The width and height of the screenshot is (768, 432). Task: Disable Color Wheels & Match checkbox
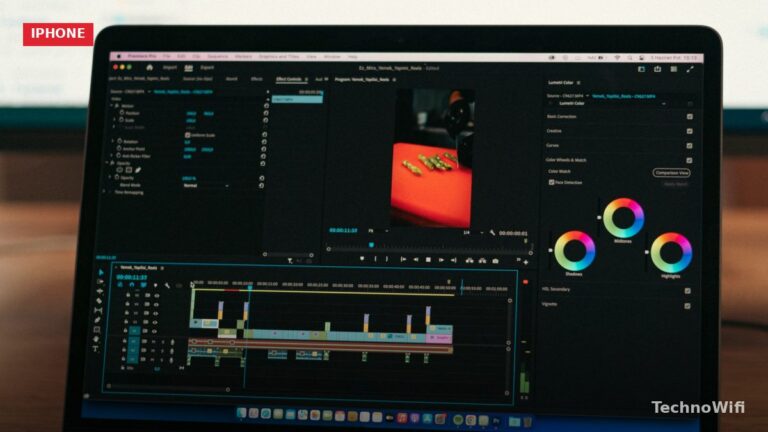click(690, 160)
